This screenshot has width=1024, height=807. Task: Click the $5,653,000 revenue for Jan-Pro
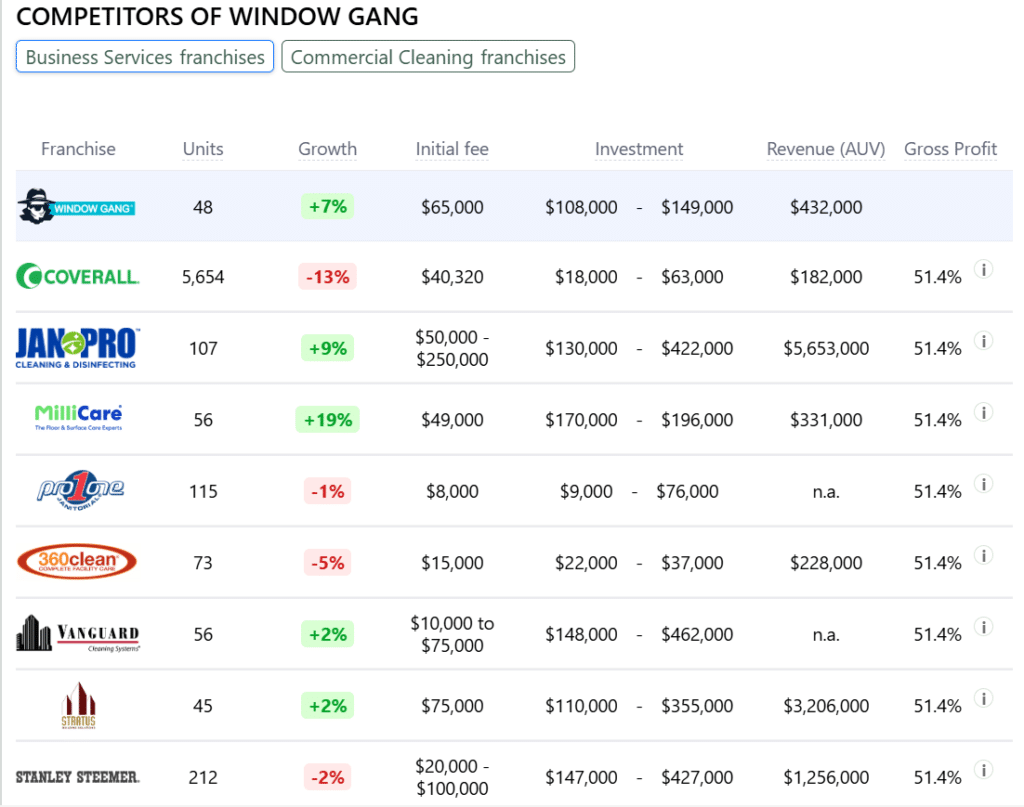tap(825, 348)
